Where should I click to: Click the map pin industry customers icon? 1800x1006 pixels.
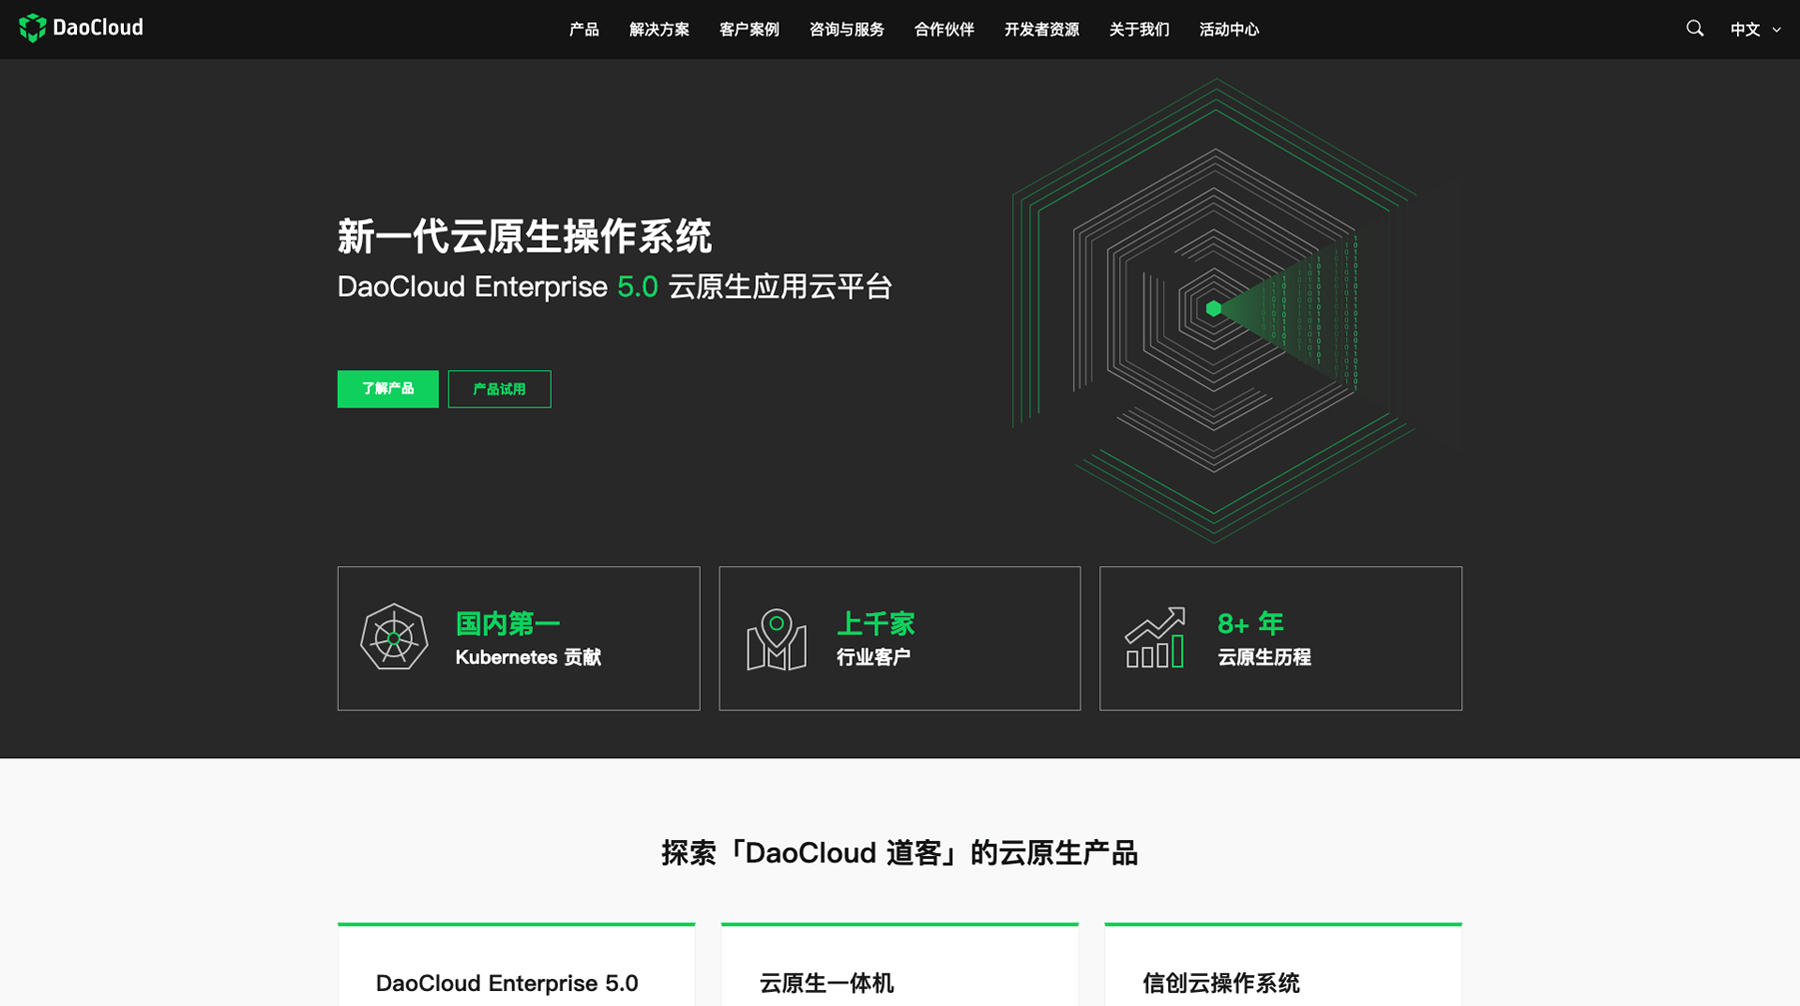(x=776, y=640)
